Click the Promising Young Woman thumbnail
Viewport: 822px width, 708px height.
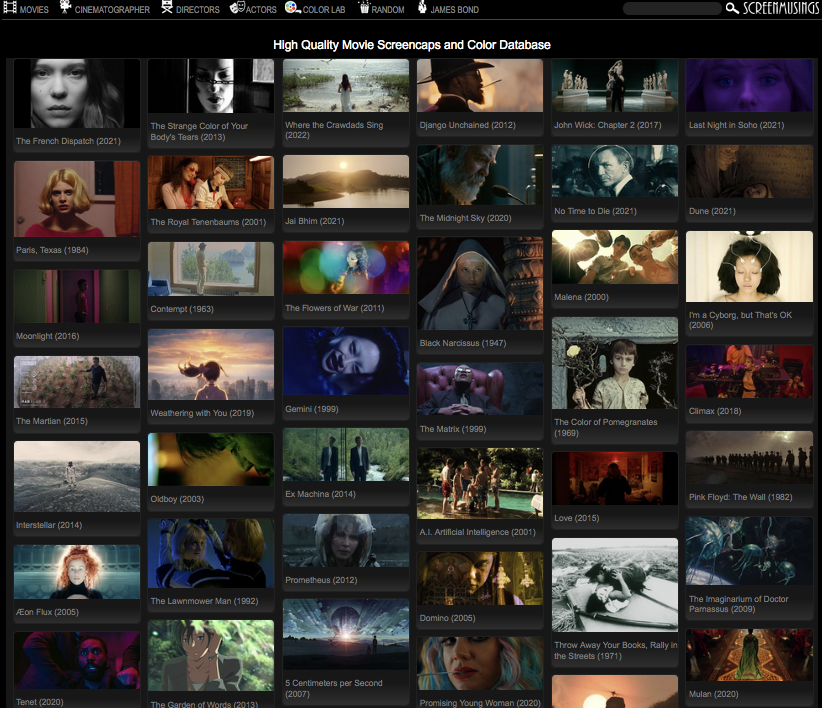pyautogui.click(x=480, y=663)
